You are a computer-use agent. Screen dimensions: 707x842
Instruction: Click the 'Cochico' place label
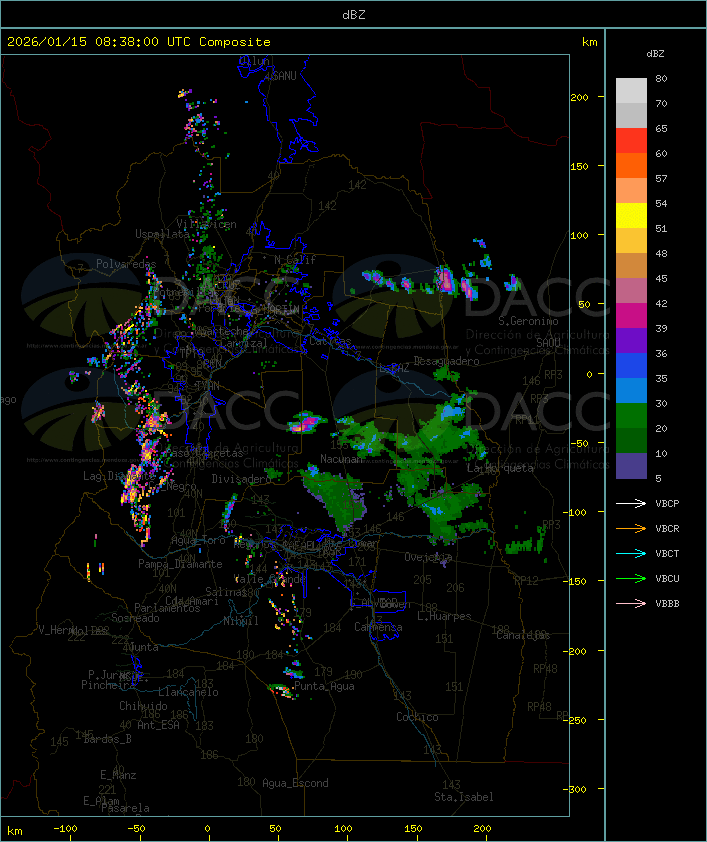point(417,717)
